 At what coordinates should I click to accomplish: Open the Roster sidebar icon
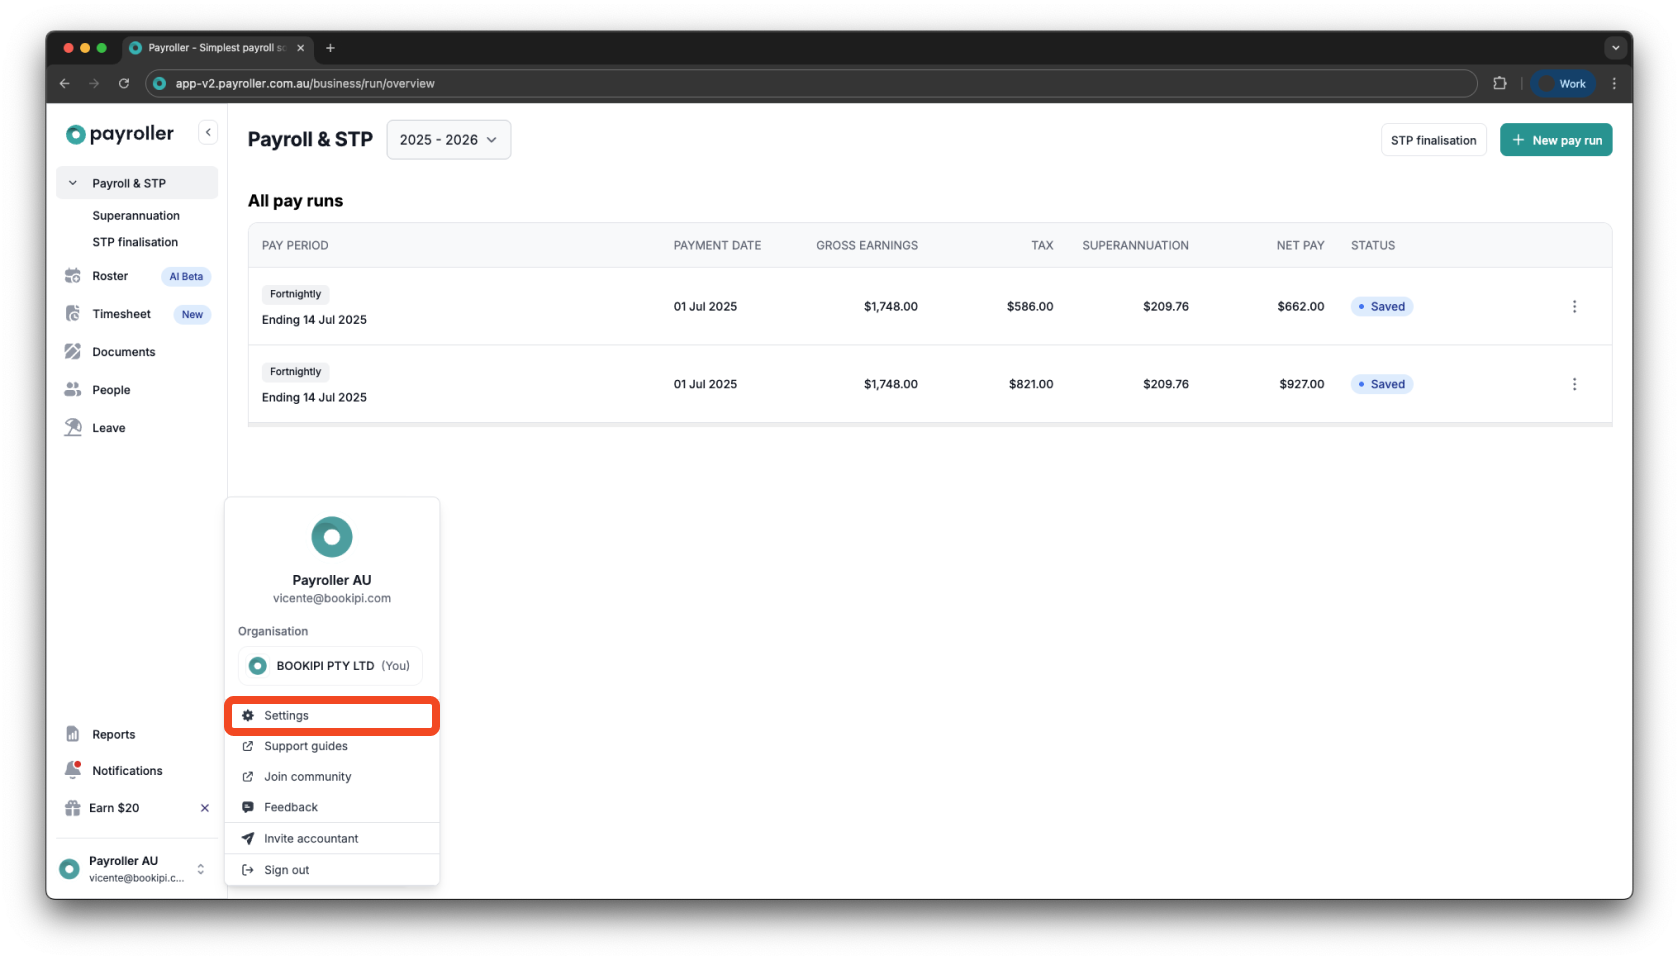click(73, 276)
